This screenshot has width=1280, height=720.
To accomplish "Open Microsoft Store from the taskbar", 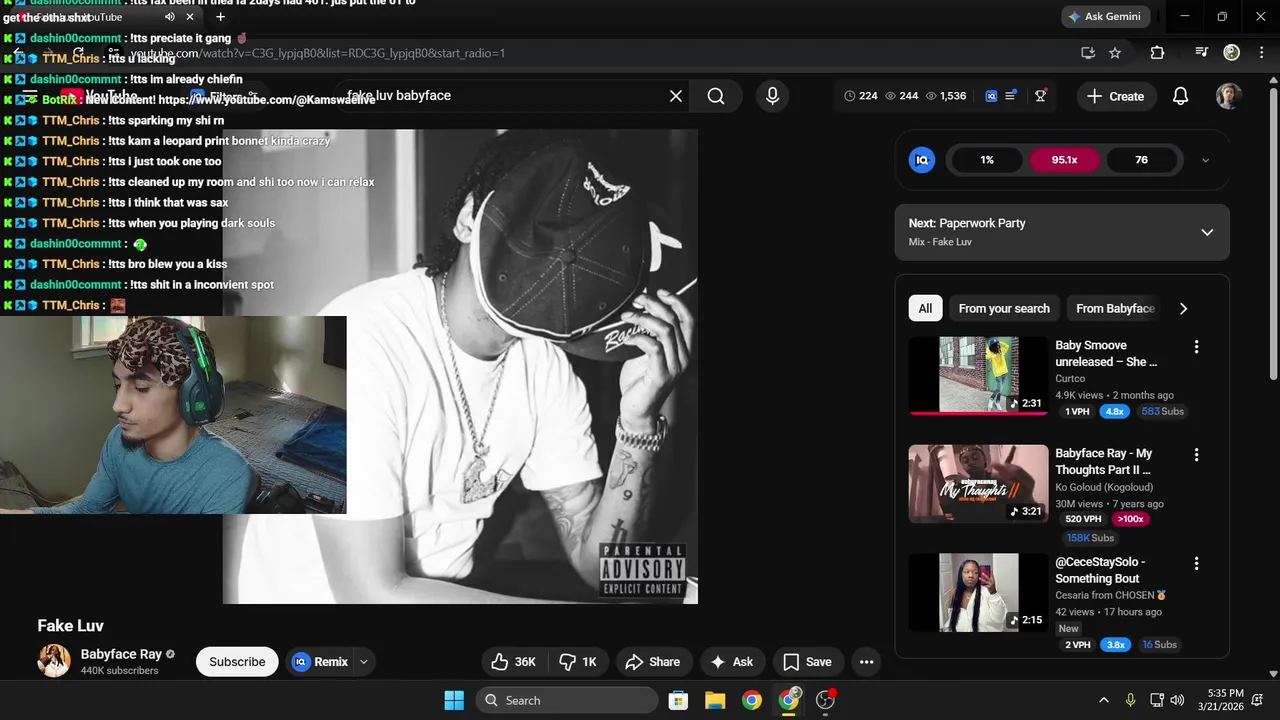I will (x=678, y=700).
